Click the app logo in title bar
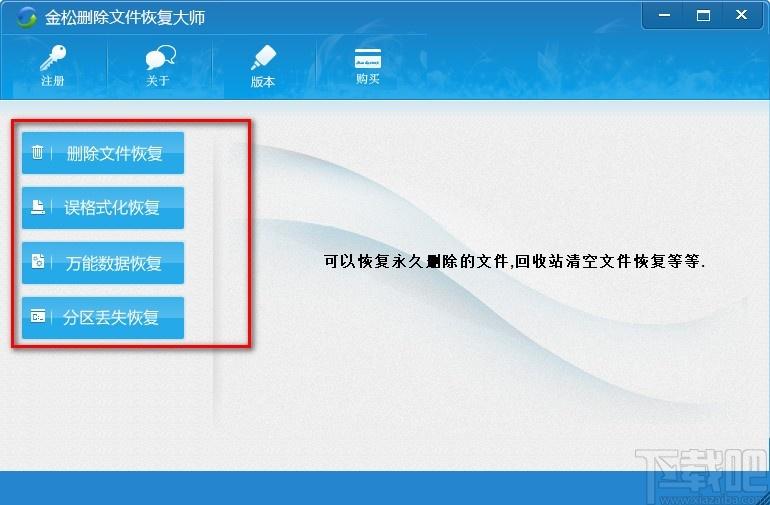The width and height of the screenshot is (770, 505). [26, 18]
